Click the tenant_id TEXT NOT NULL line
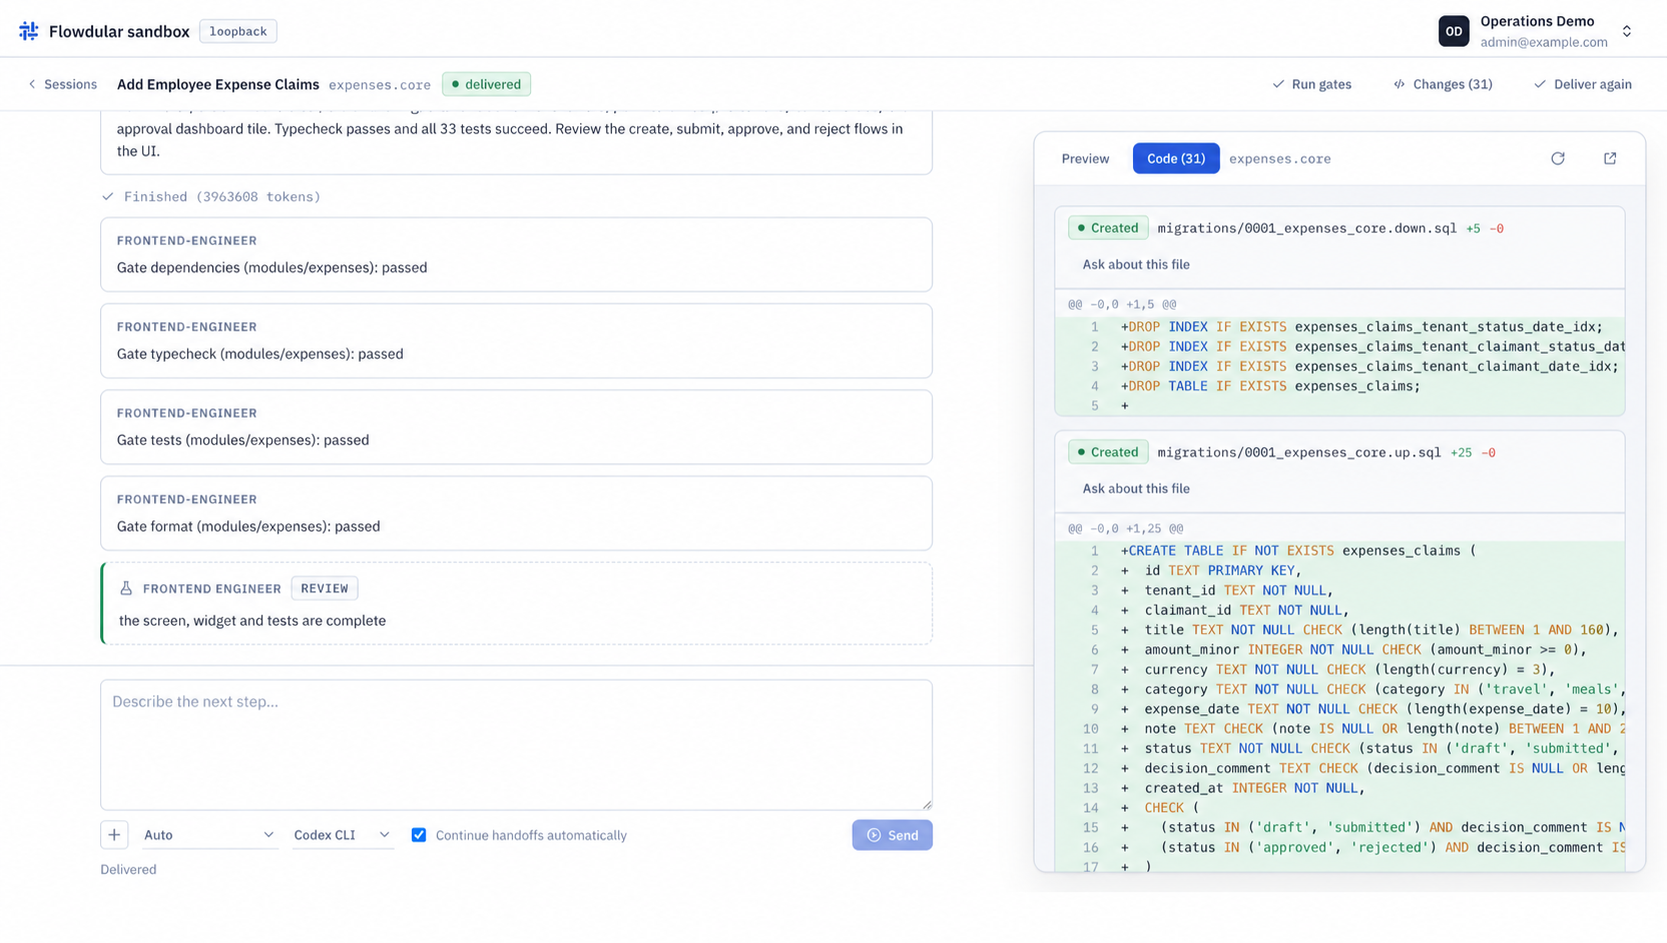This screenshot has width=1667, height=943. pos(1340,590)
